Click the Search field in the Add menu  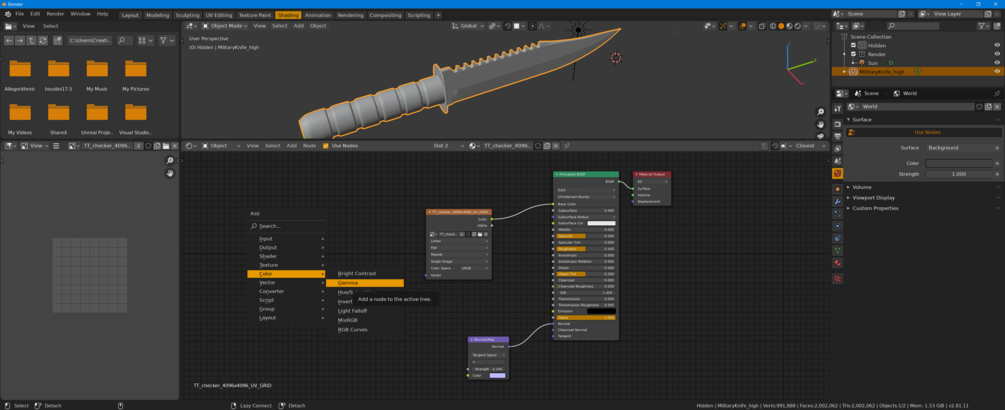tap(286, 226)
